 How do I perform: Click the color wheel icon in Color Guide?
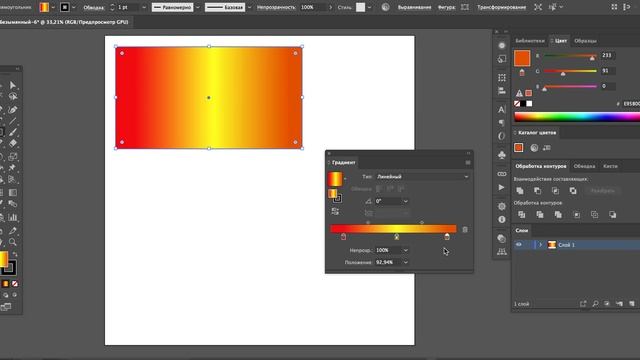pos(534,148)
